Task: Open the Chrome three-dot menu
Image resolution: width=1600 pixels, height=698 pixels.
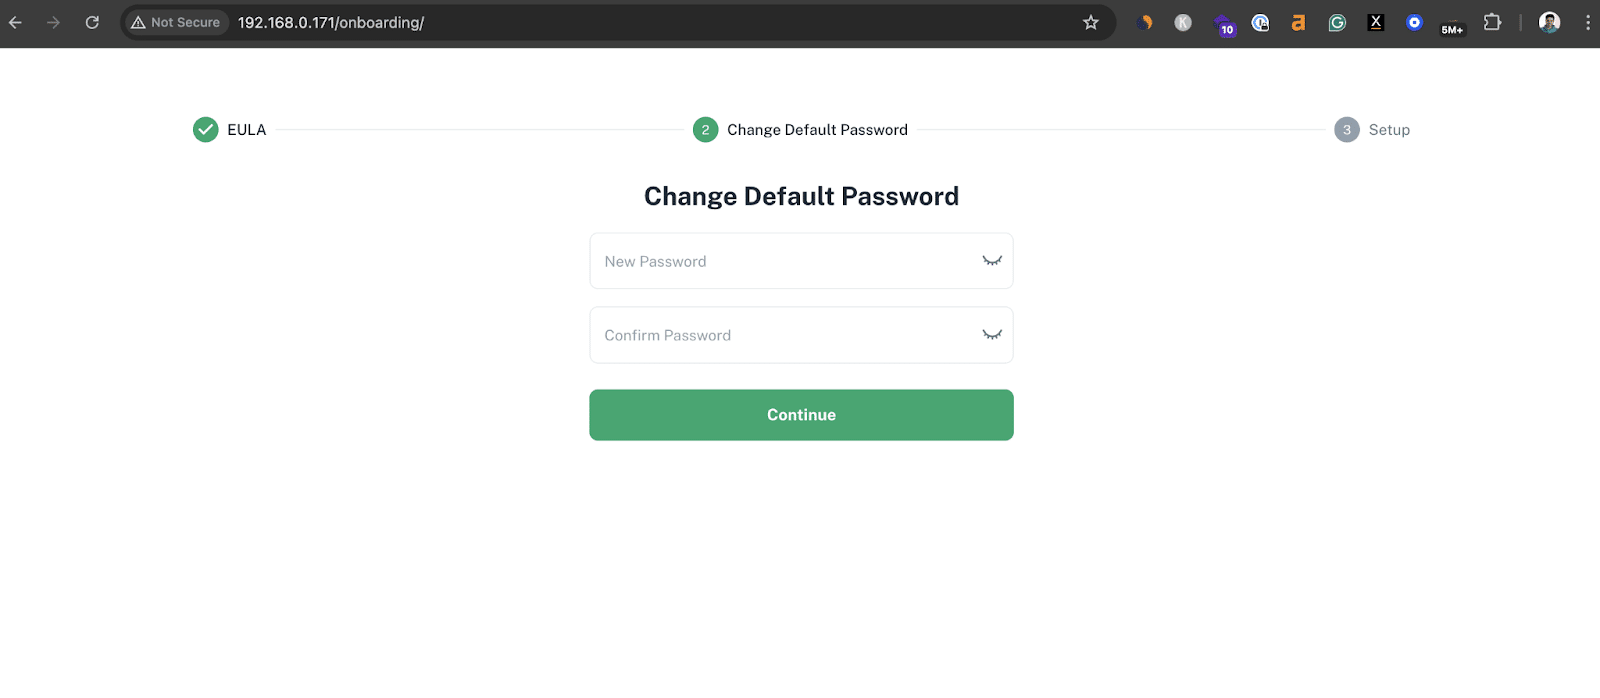Action: (1587, 22)
